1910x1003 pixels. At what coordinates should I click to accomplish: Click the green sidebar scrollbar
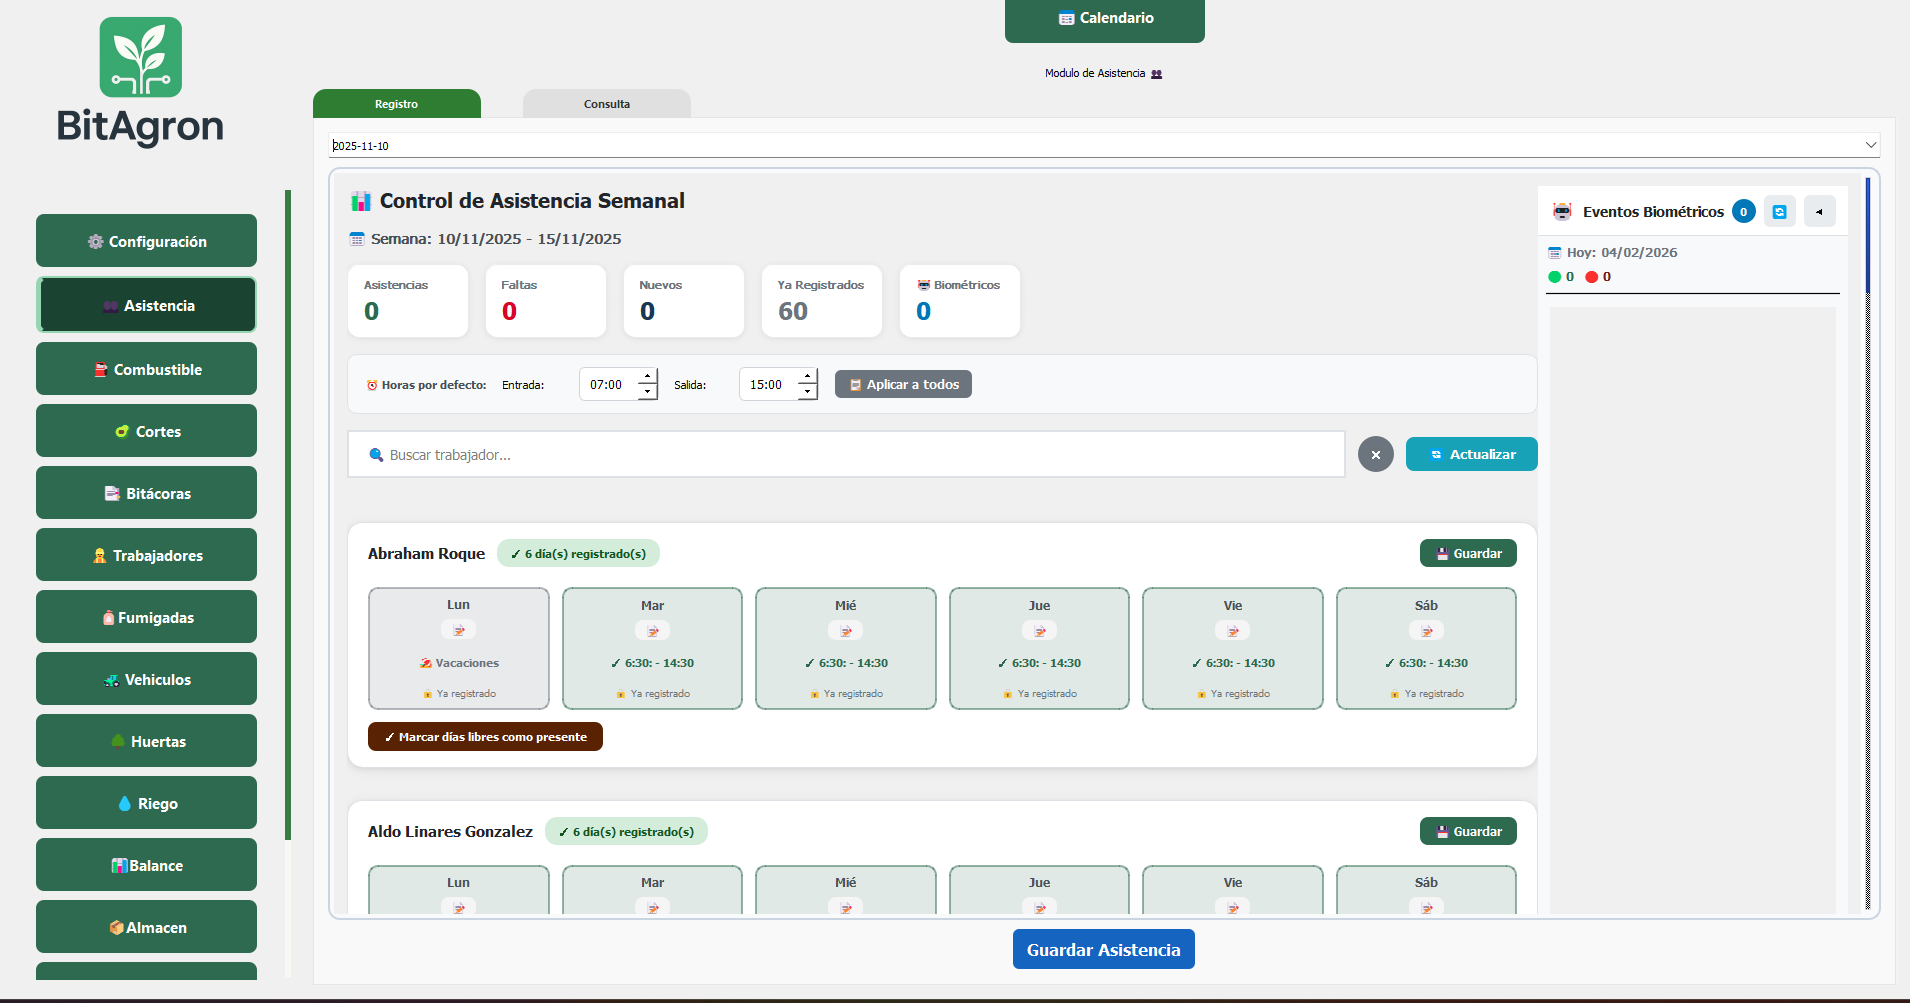(x=288, y=515)
